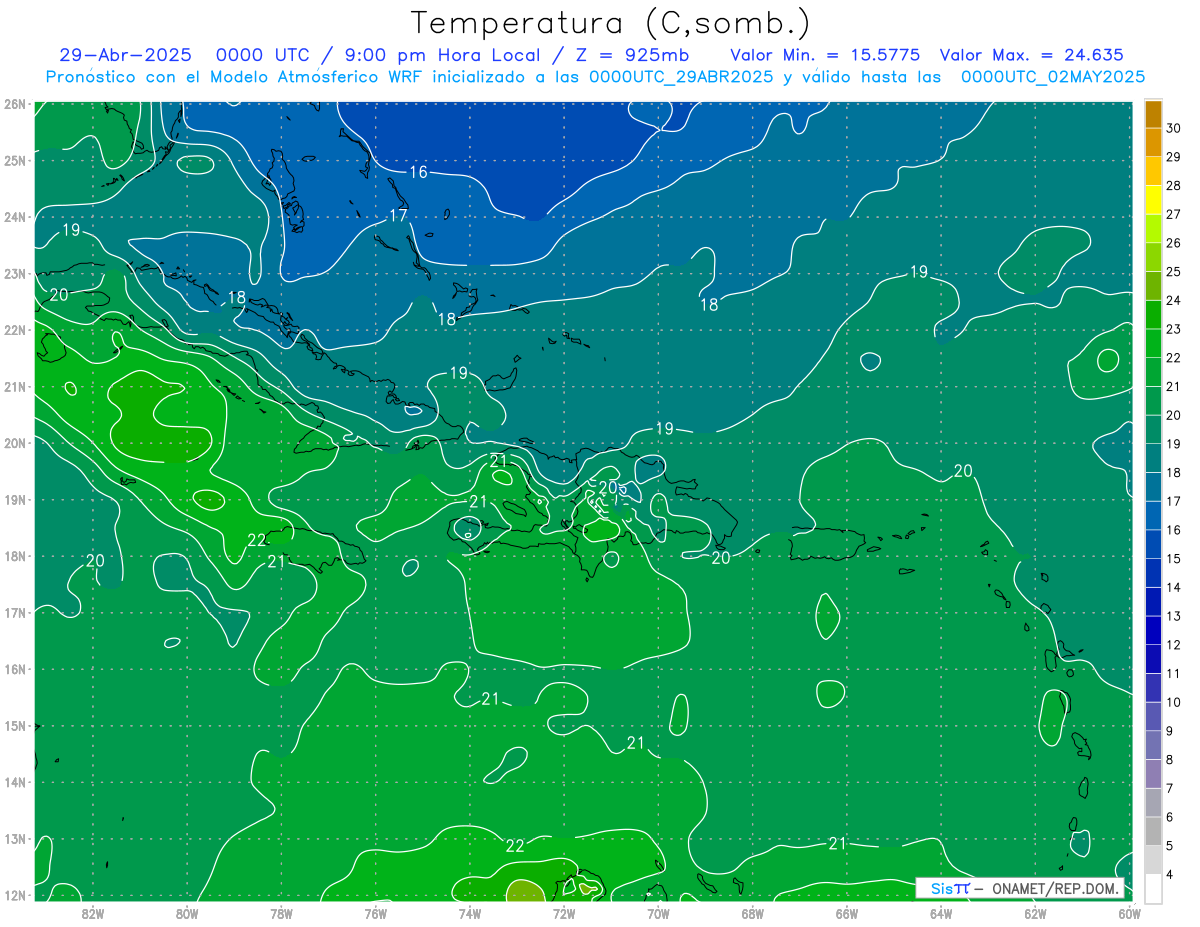Click the longitude label "74W"
1200x927 pixels.
(x=470, y=912)
